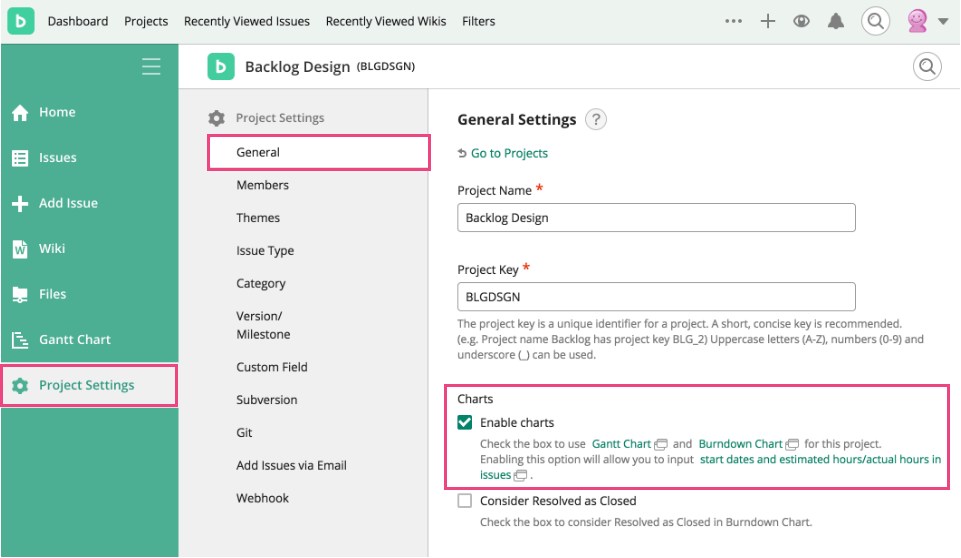
Task: Click the Backlog Design project title
Action: coord(297,66)
